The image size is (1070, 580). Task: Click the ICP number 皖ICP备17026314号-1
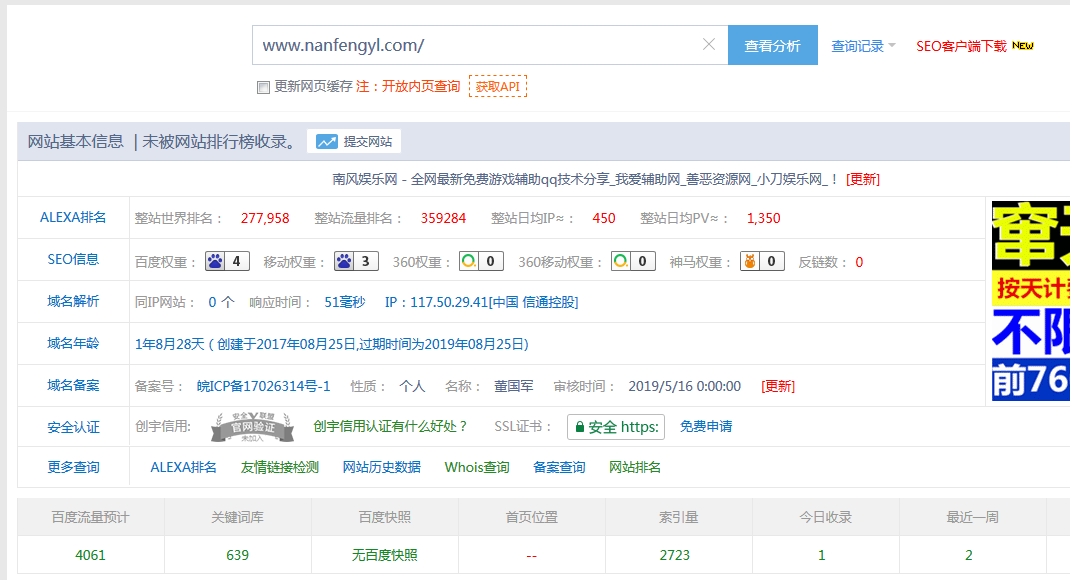click(x=263, y=386)
